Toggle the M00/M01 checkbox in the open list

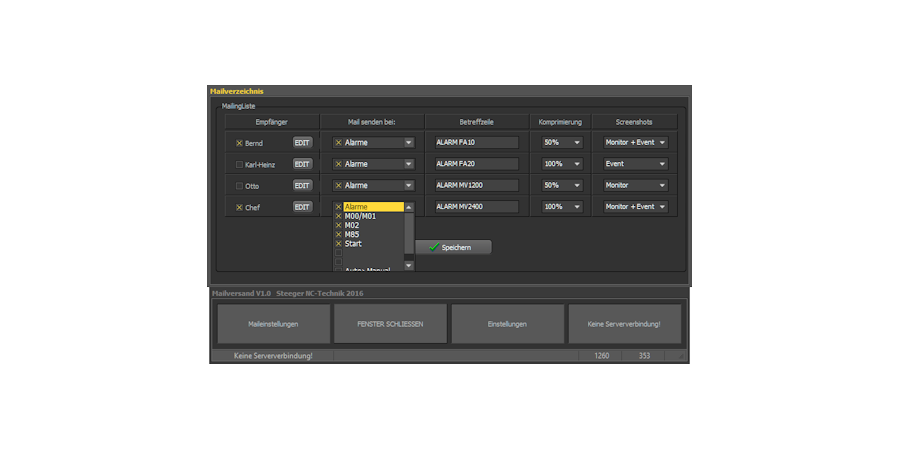(338, 216)
